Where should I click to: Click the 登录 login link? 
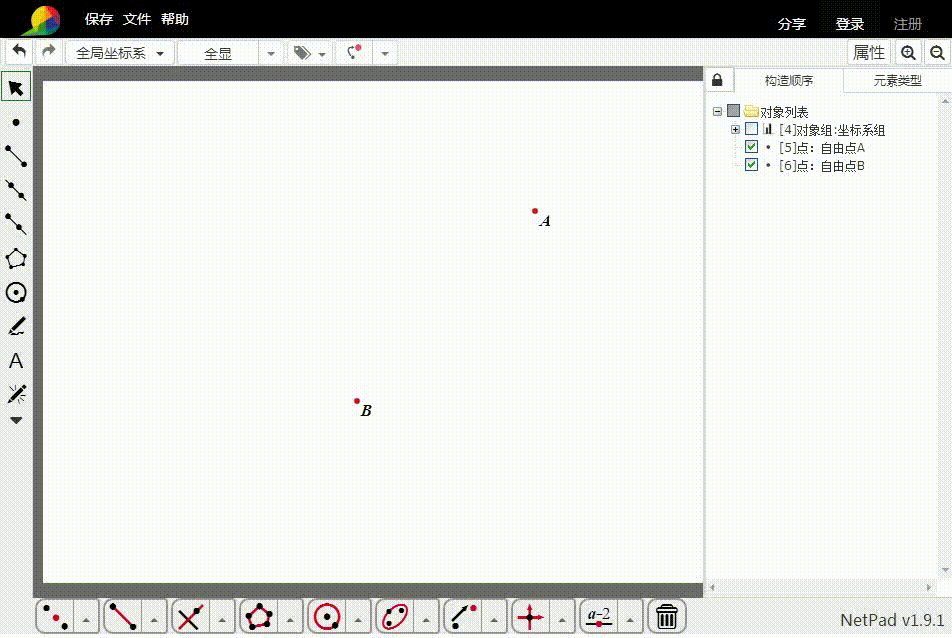click(849, 24)
